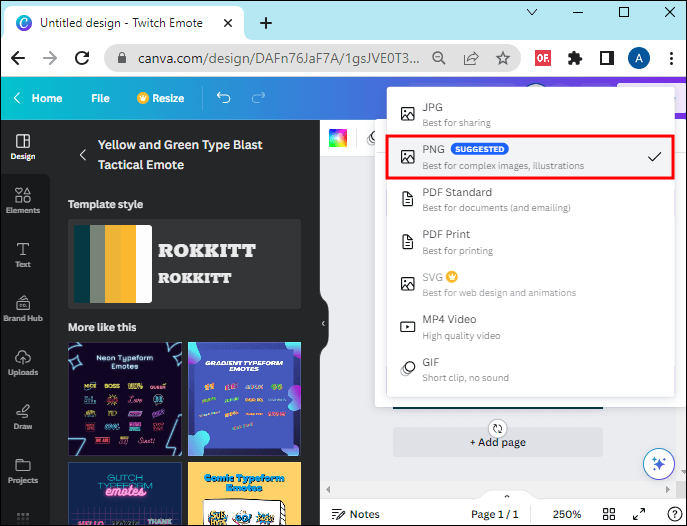Choose PDF Standard format

click(530, 199)
